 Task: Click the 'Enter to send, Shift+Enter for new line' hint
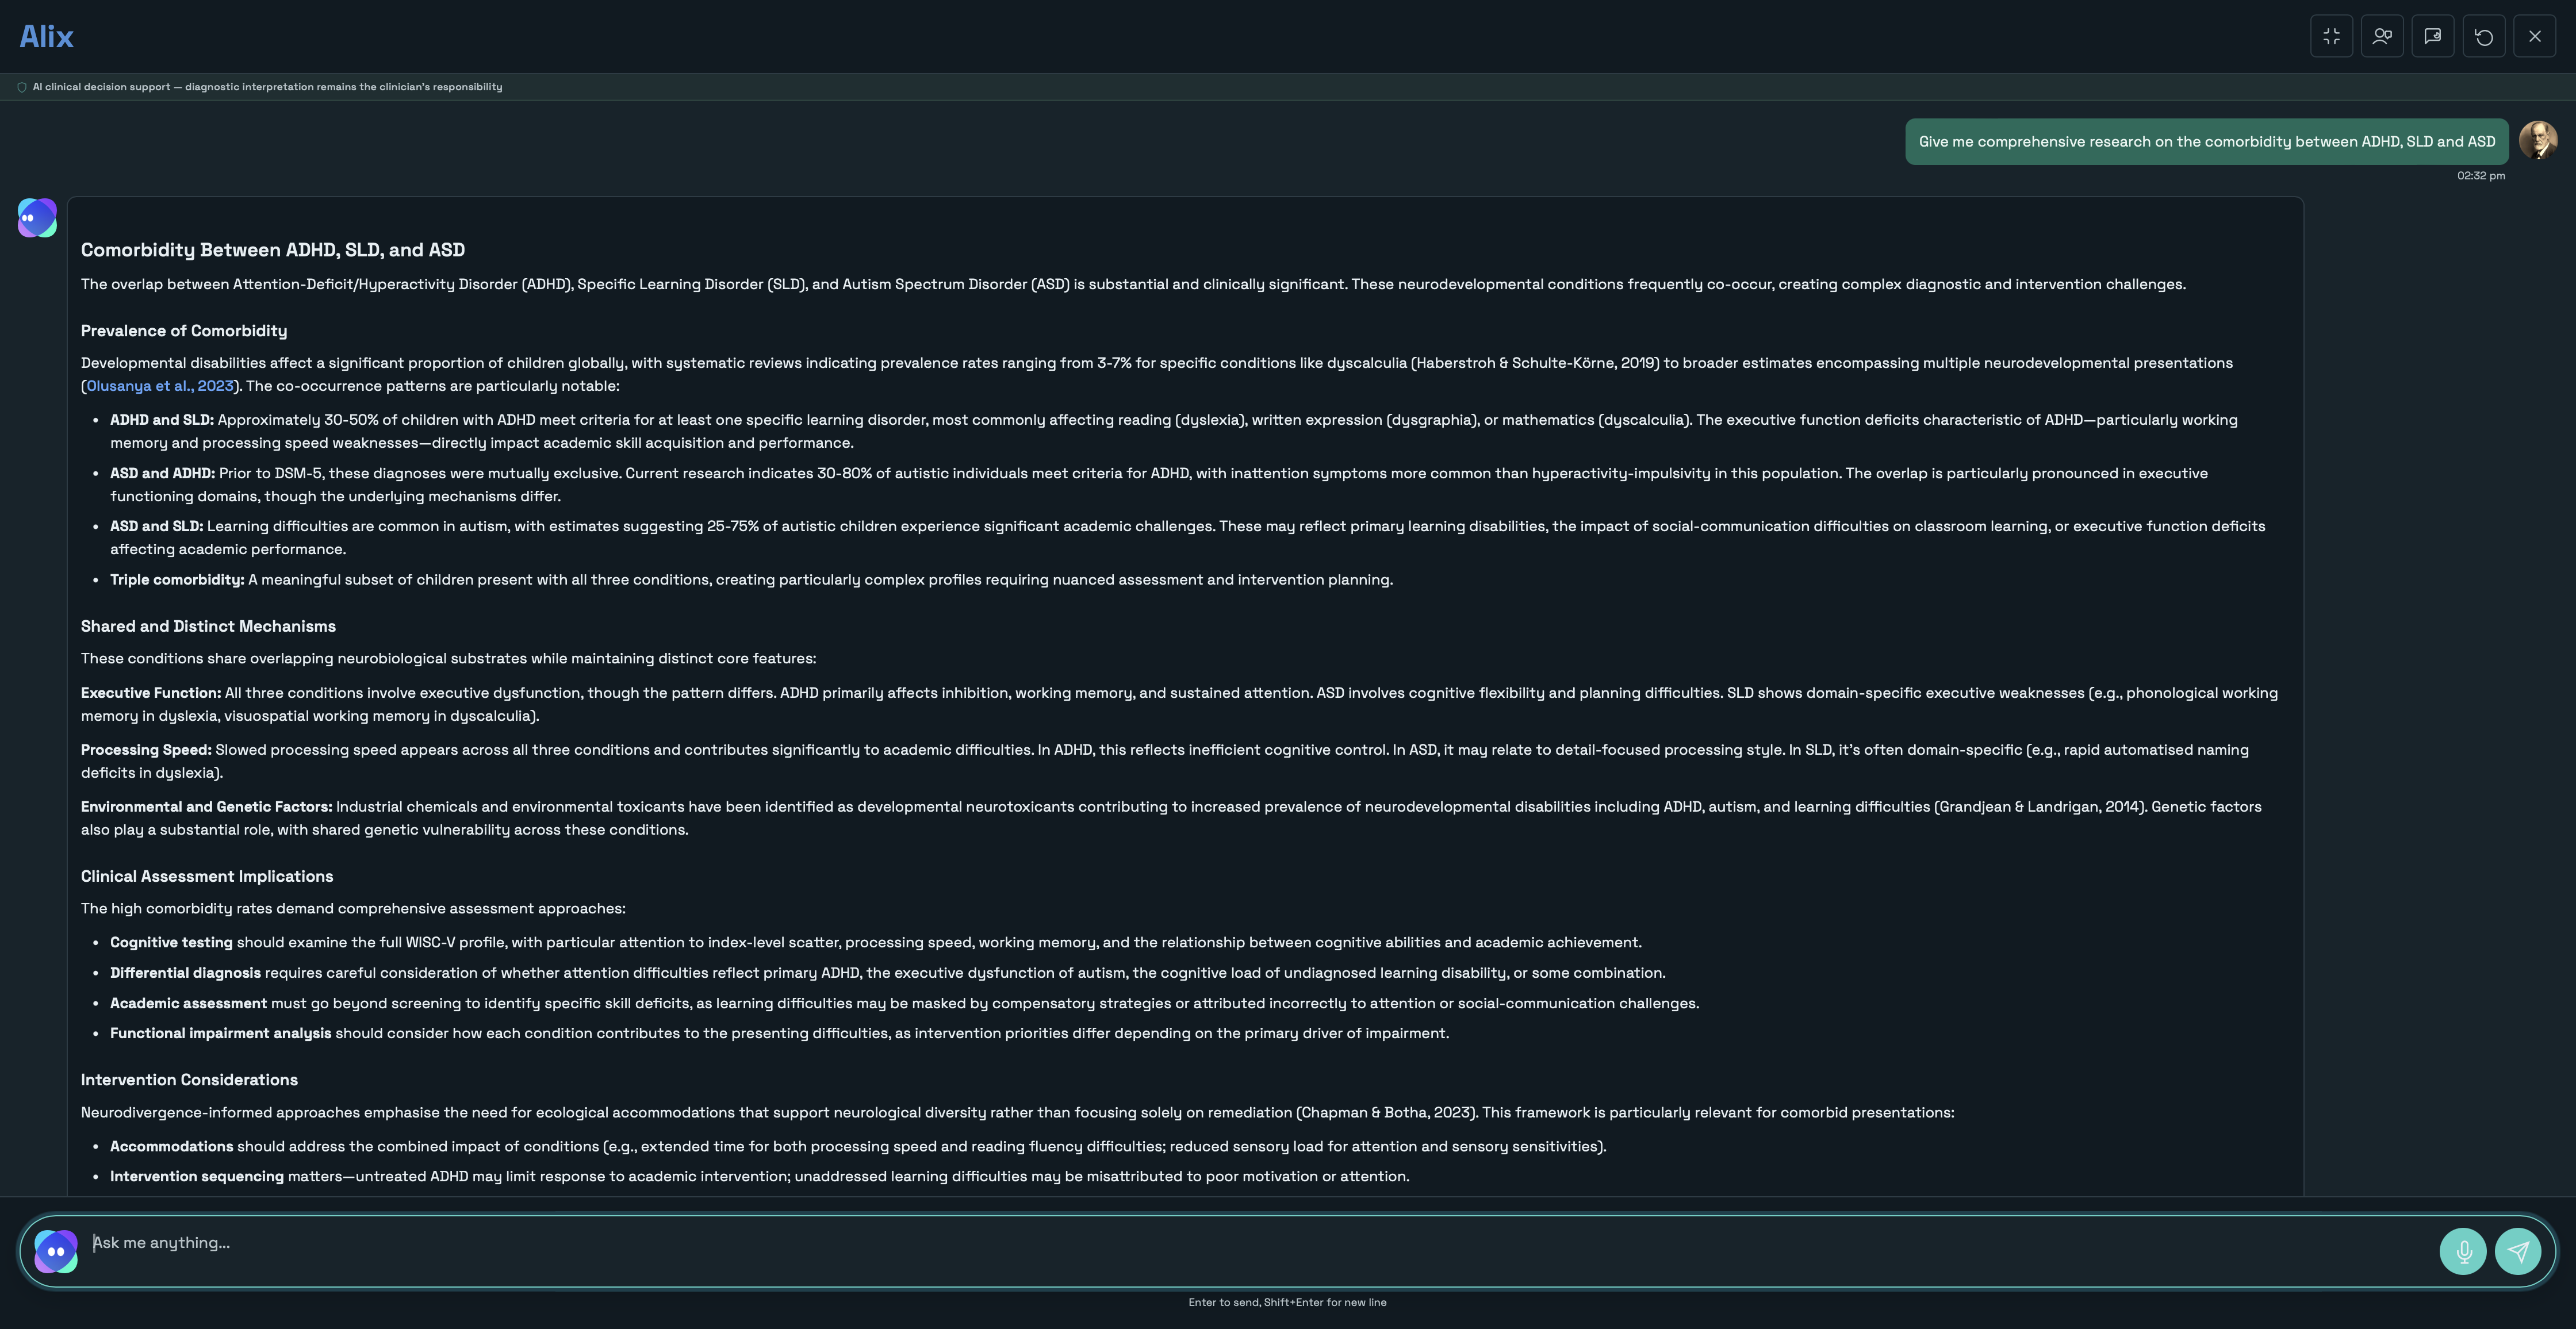click(1287, 1302)
